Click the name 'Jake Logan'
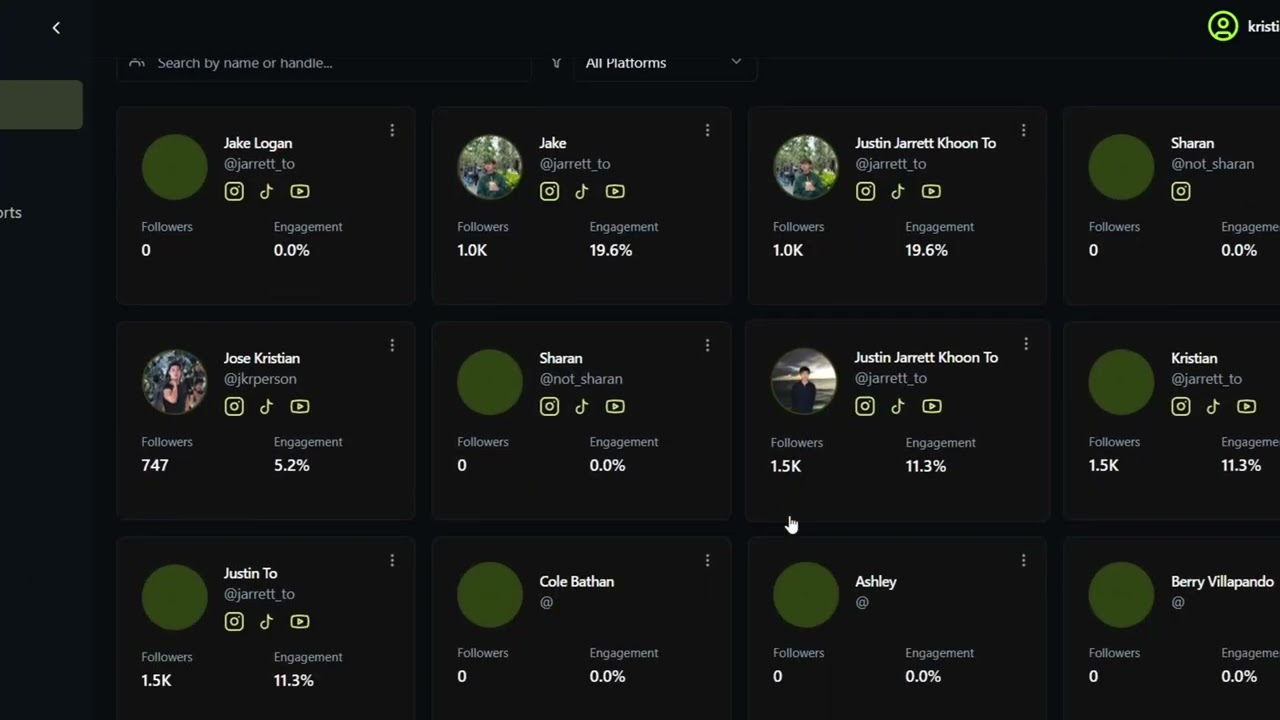The image size is (1280, 720). tap(258, 143)
